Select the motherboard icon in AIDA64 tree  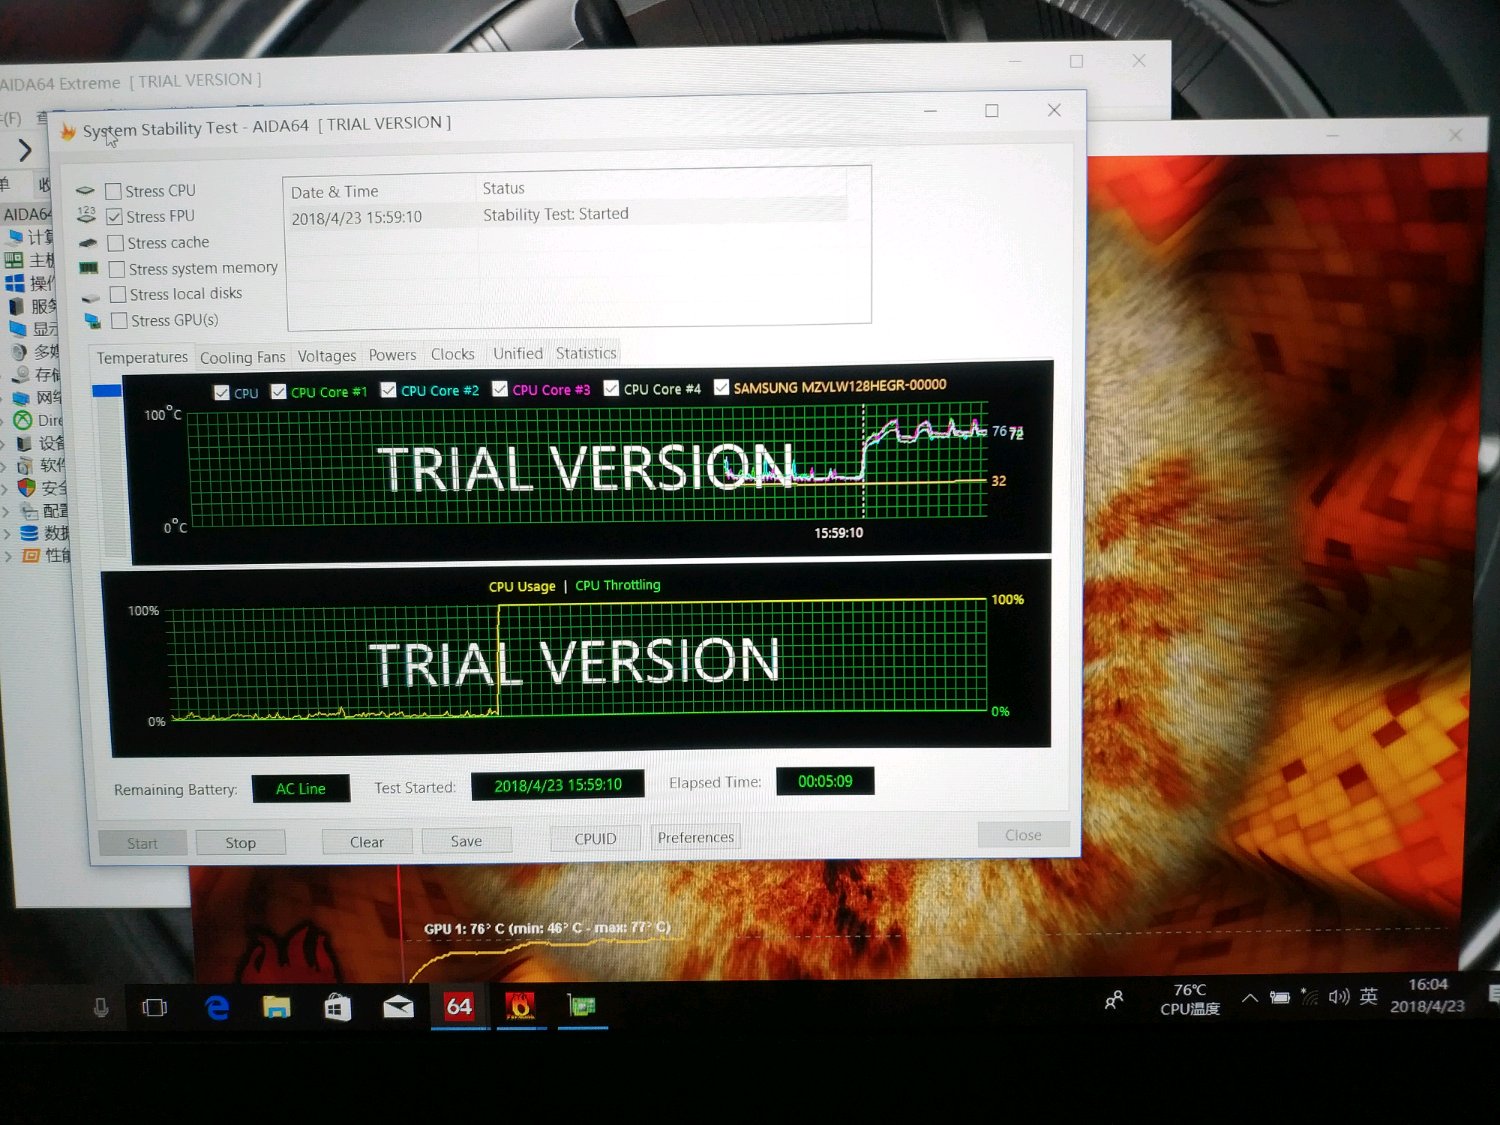pos(14,260)
